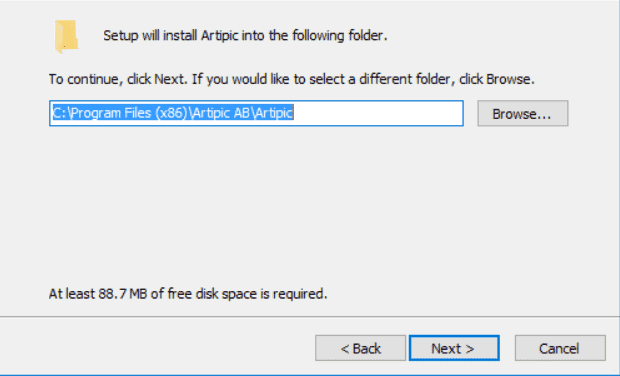Focus the install folder path field
This screenshot has width=620, height=376.
click(256, 113)
